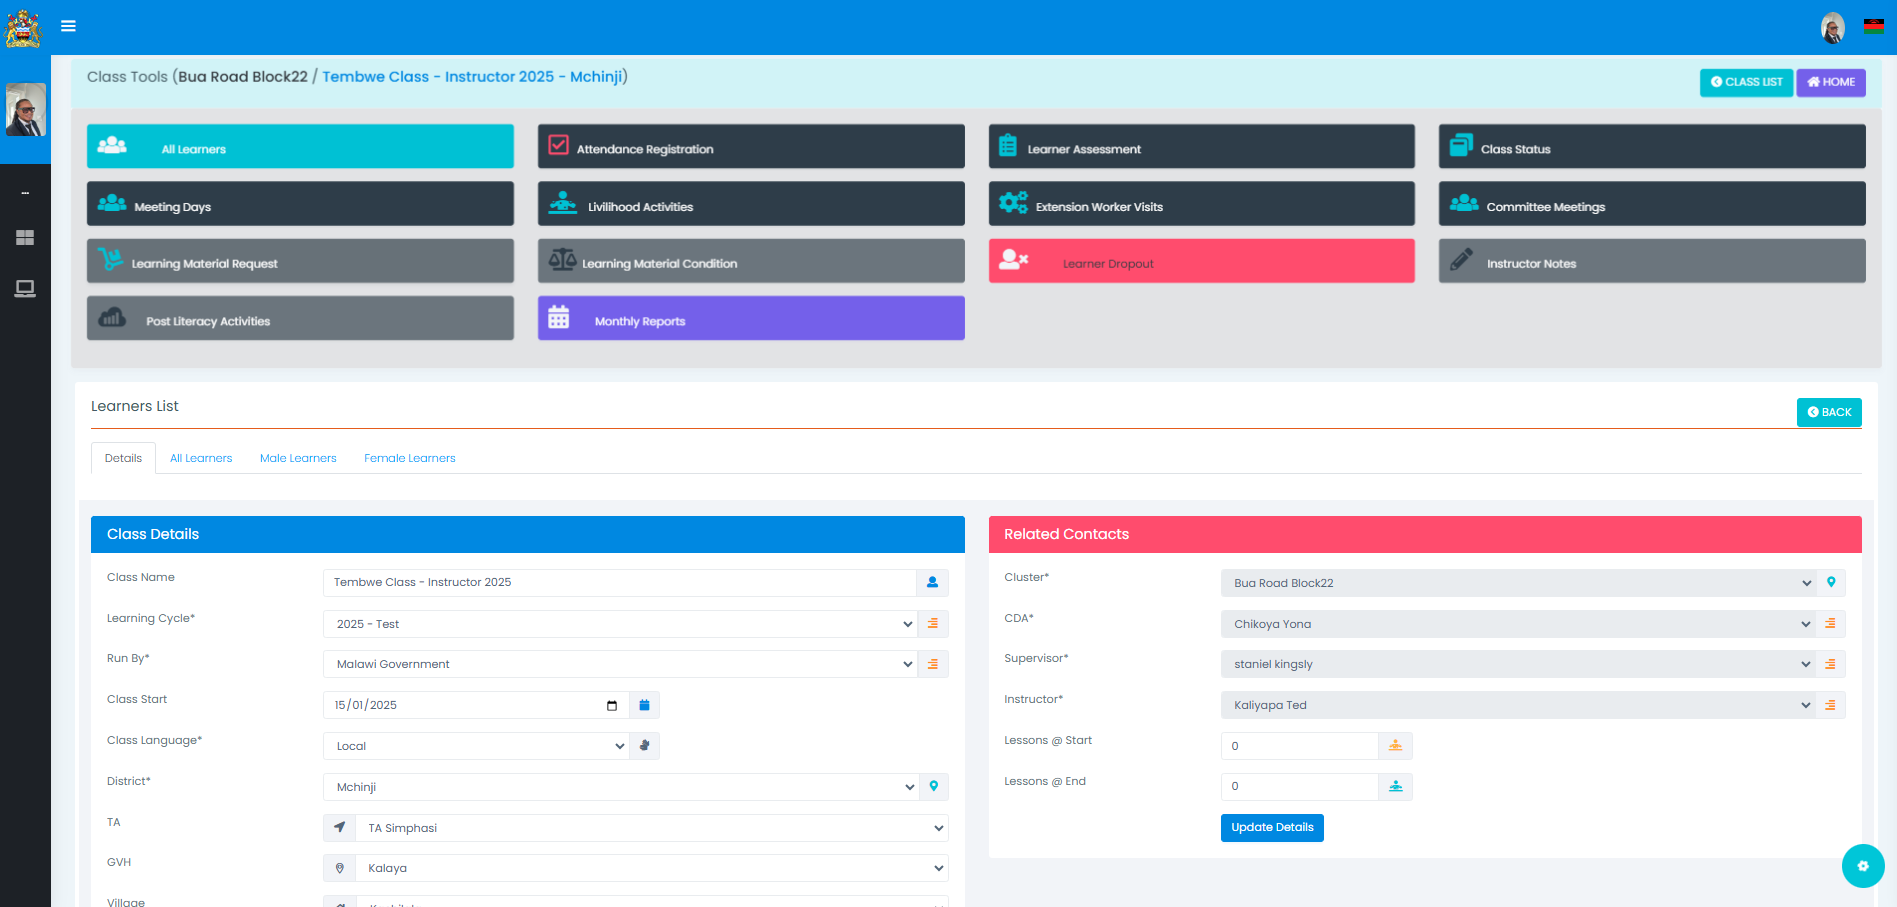Image resolution: width=1897 pixels, height=907 pixels.
Task: Expand the Learning Cycle dropdown
Action: click(619, 624)
